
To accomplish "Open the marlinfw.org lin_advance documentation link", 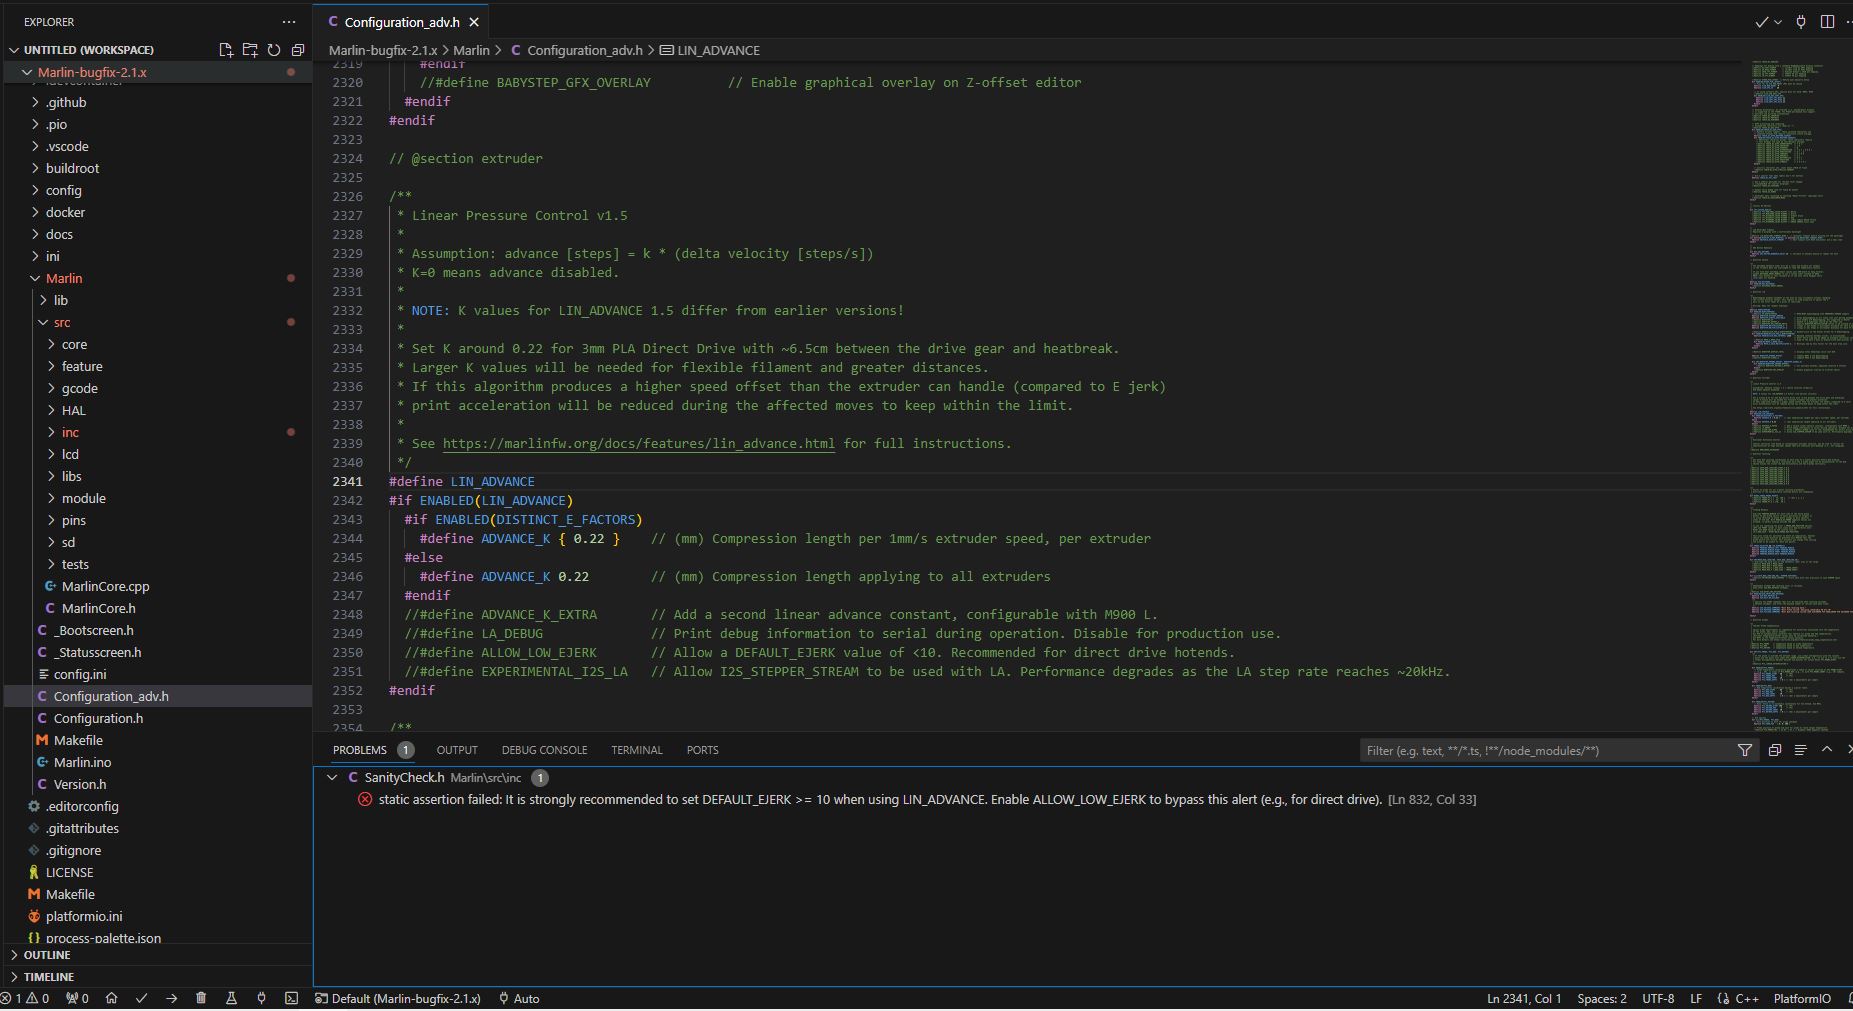I will 638,444.
